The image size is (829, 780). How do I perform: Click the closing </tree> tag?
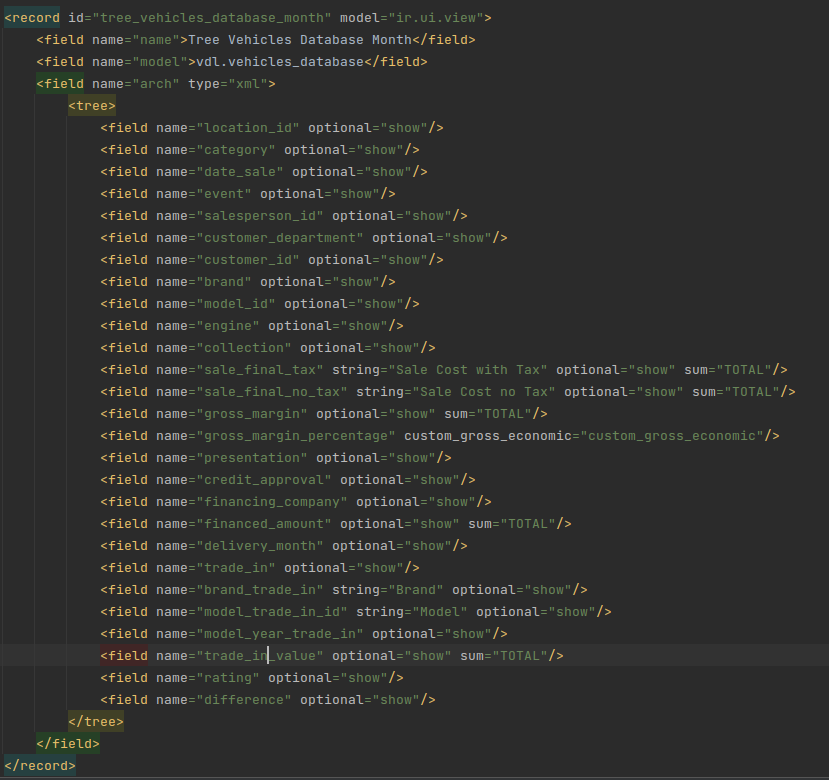coord(96,722)
